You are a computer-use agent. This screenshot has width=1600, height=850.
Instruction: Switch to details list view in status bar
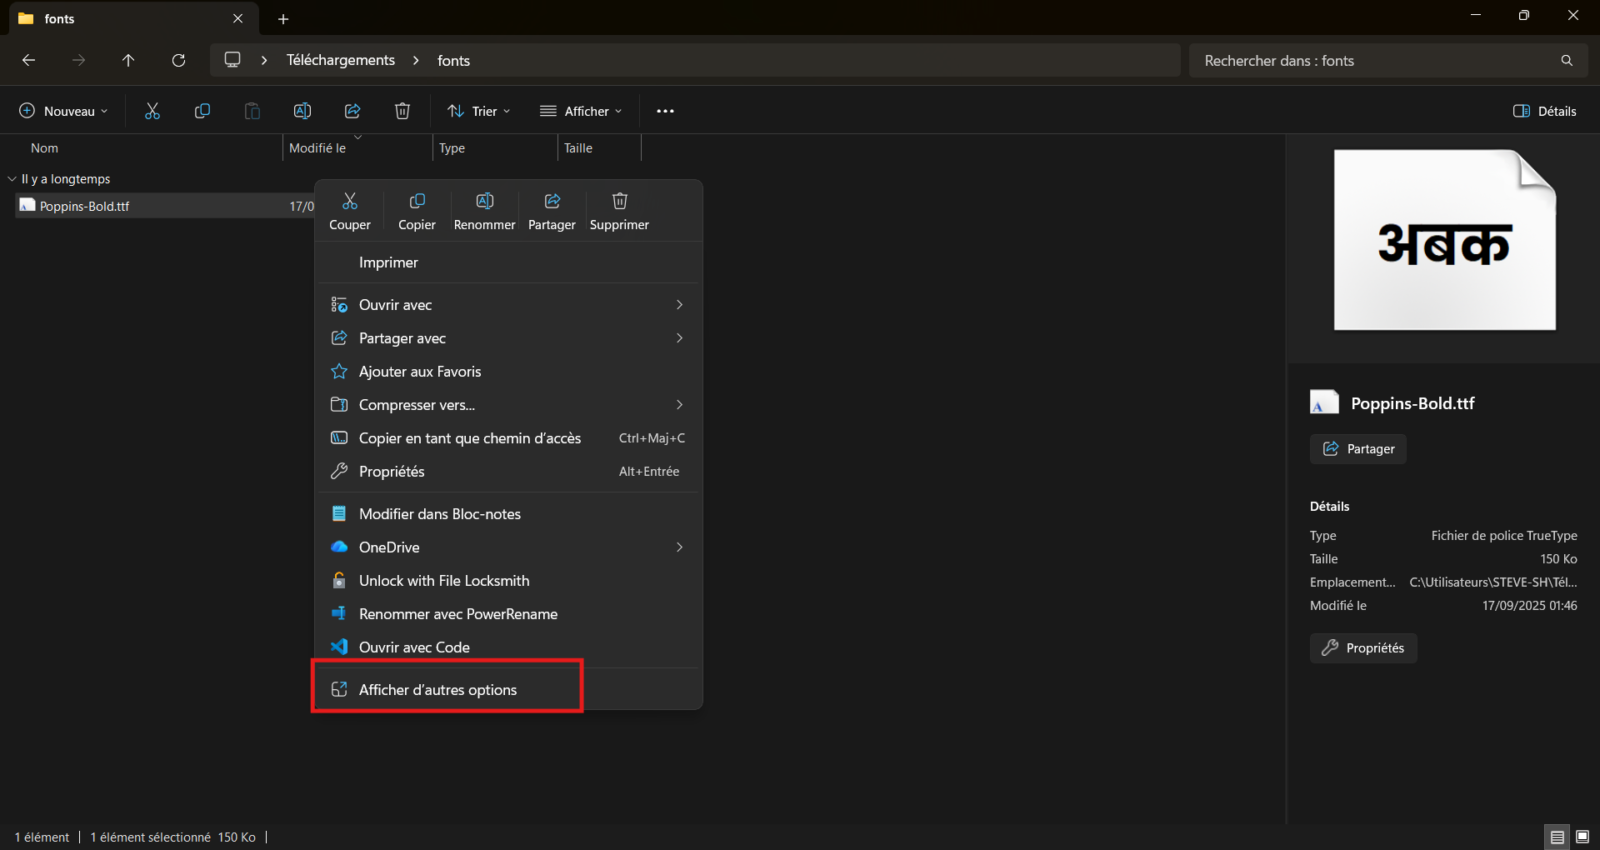(1557, 837)
